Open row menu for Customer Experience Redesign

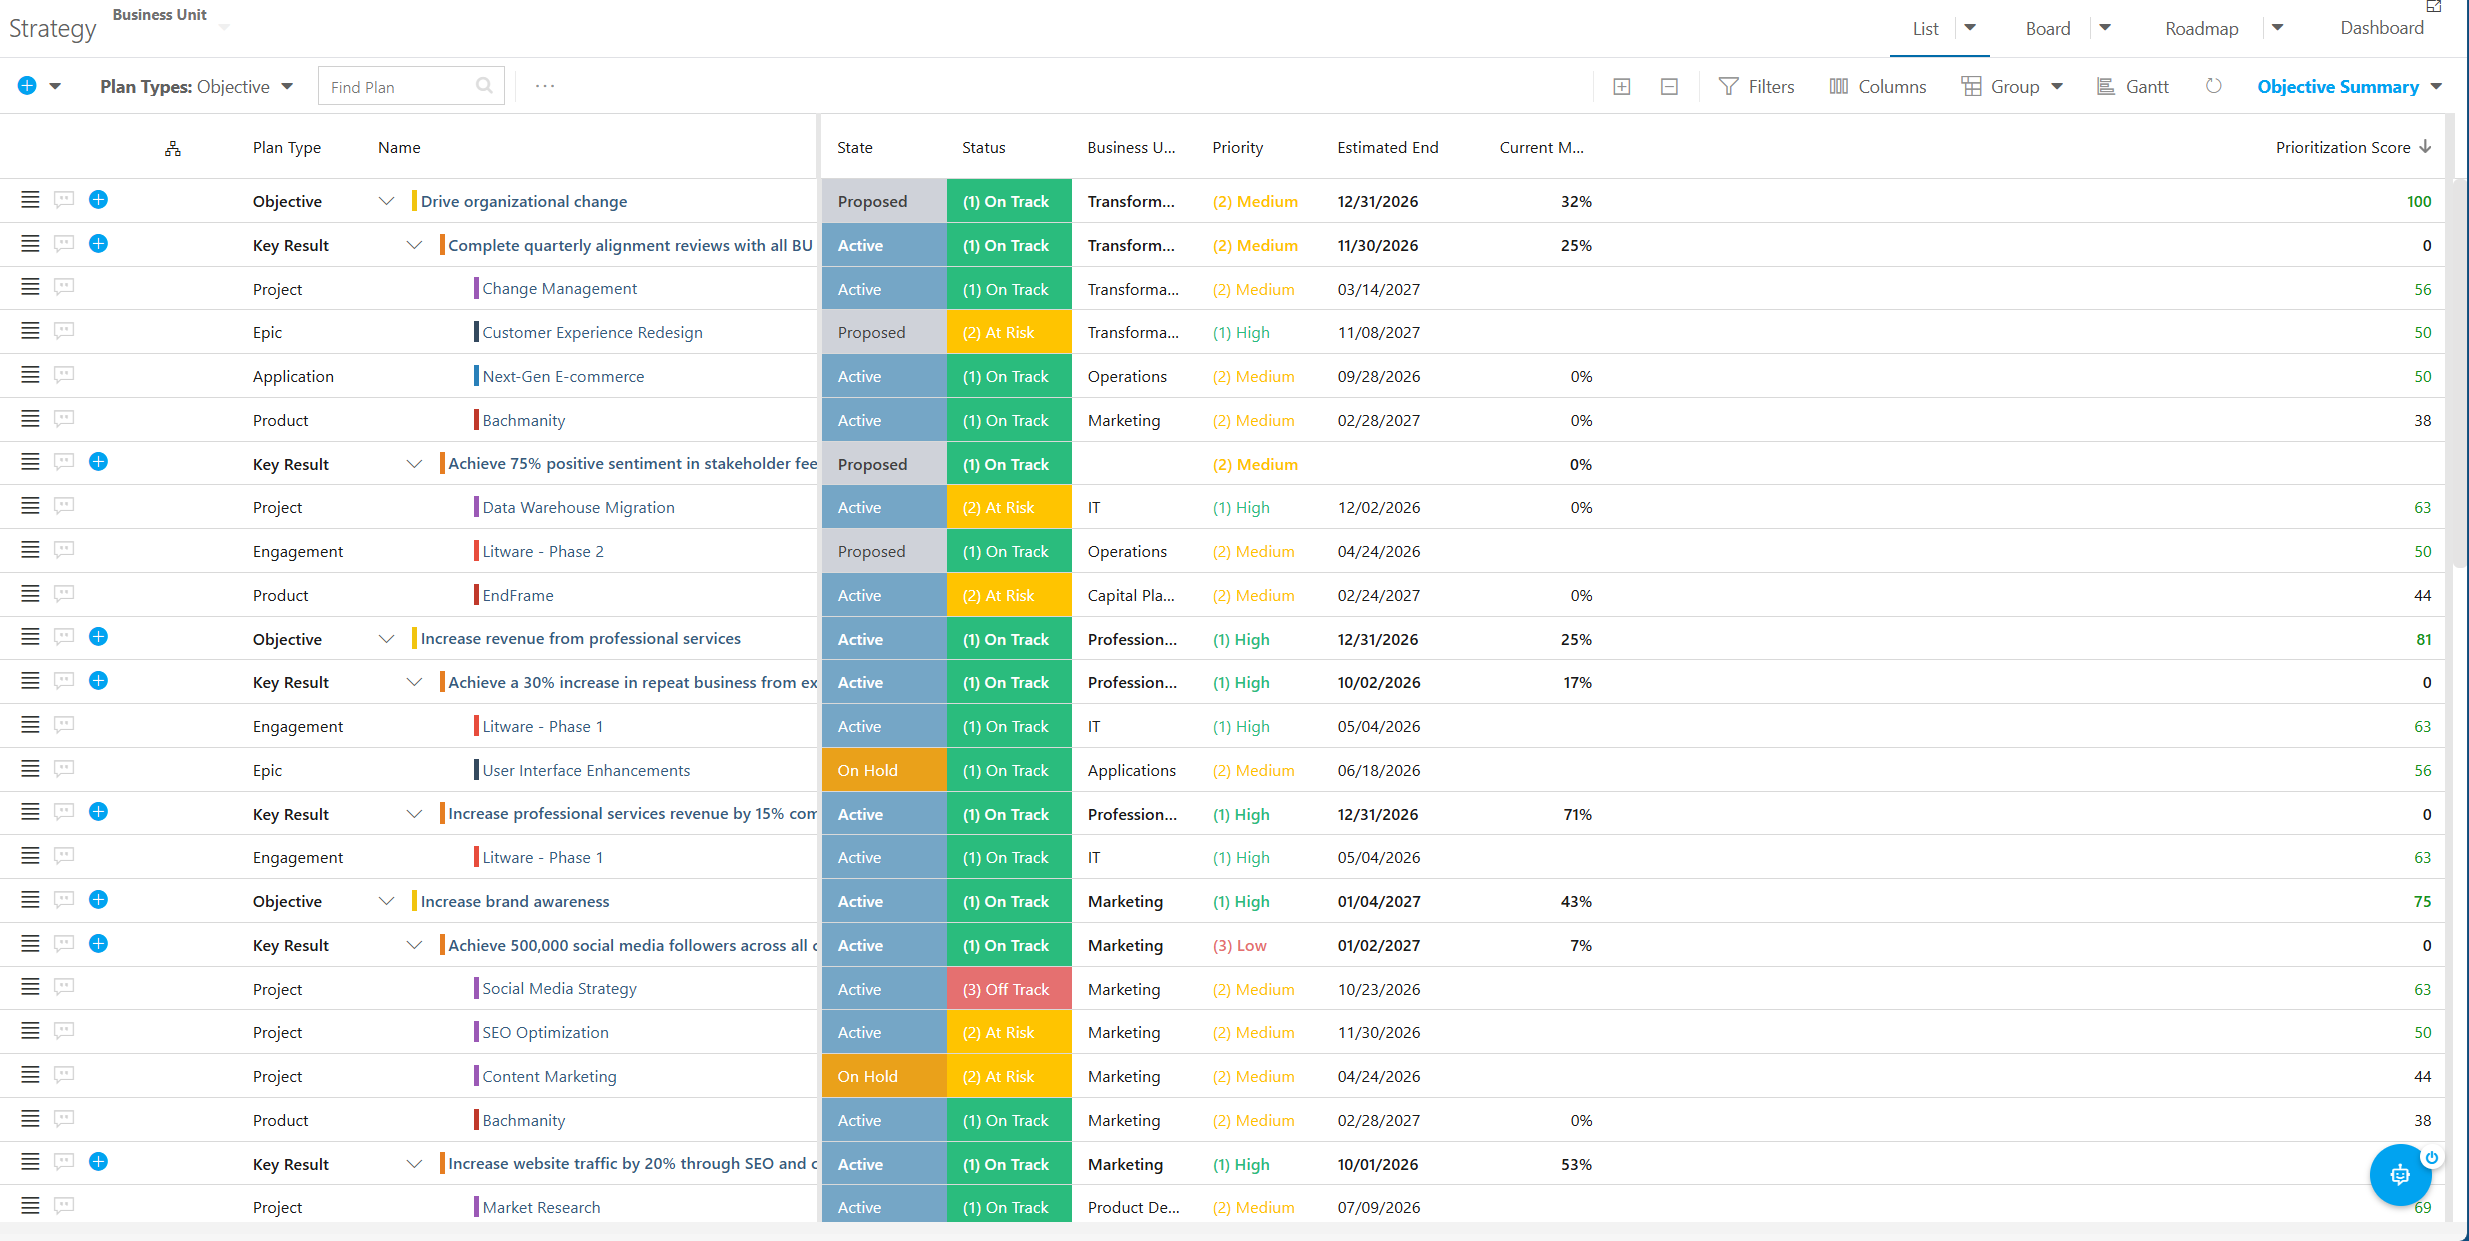pyautogui.click(x=30, y=331)
